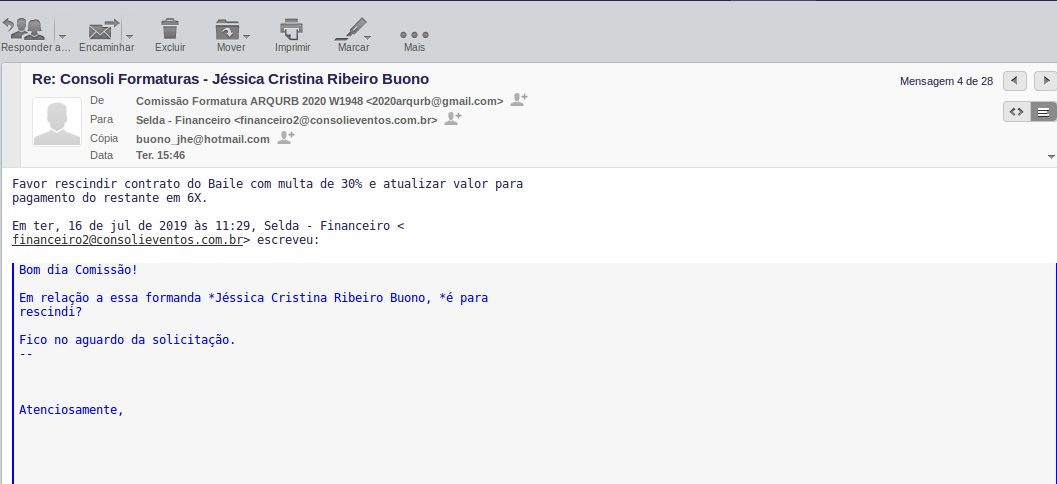Add financeiro2@consolieventos.com.br recipient to contacts
This screenshot has width=1057, height=484.
452,119
